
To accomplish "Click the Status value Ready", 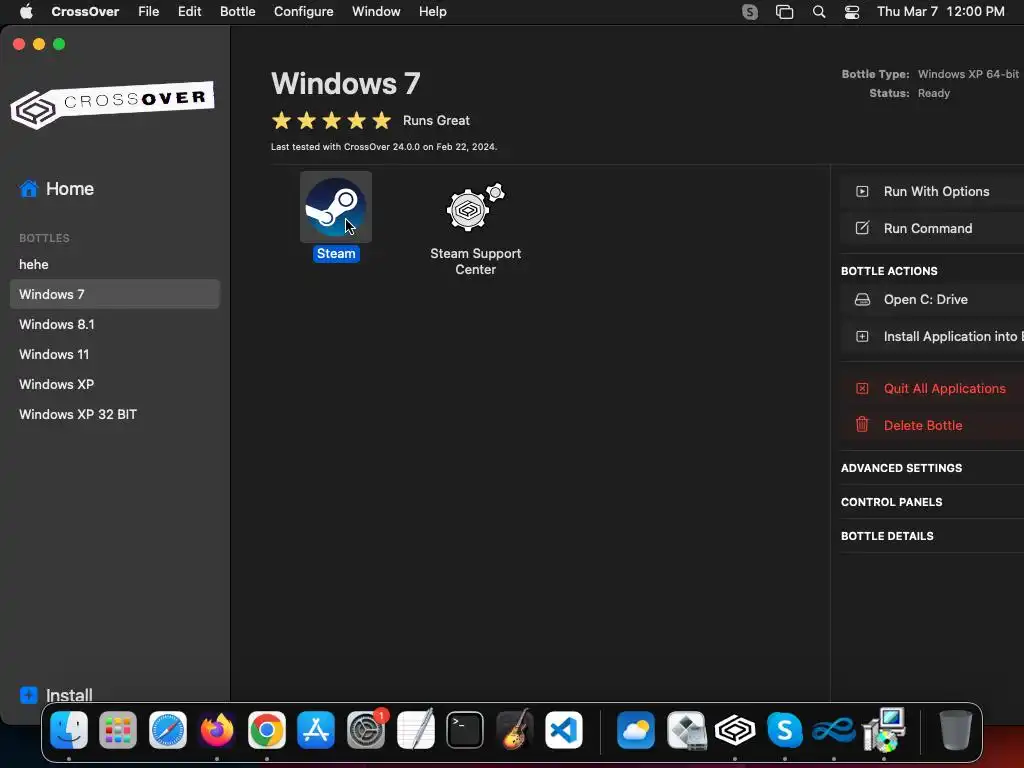I will (934, 93).
